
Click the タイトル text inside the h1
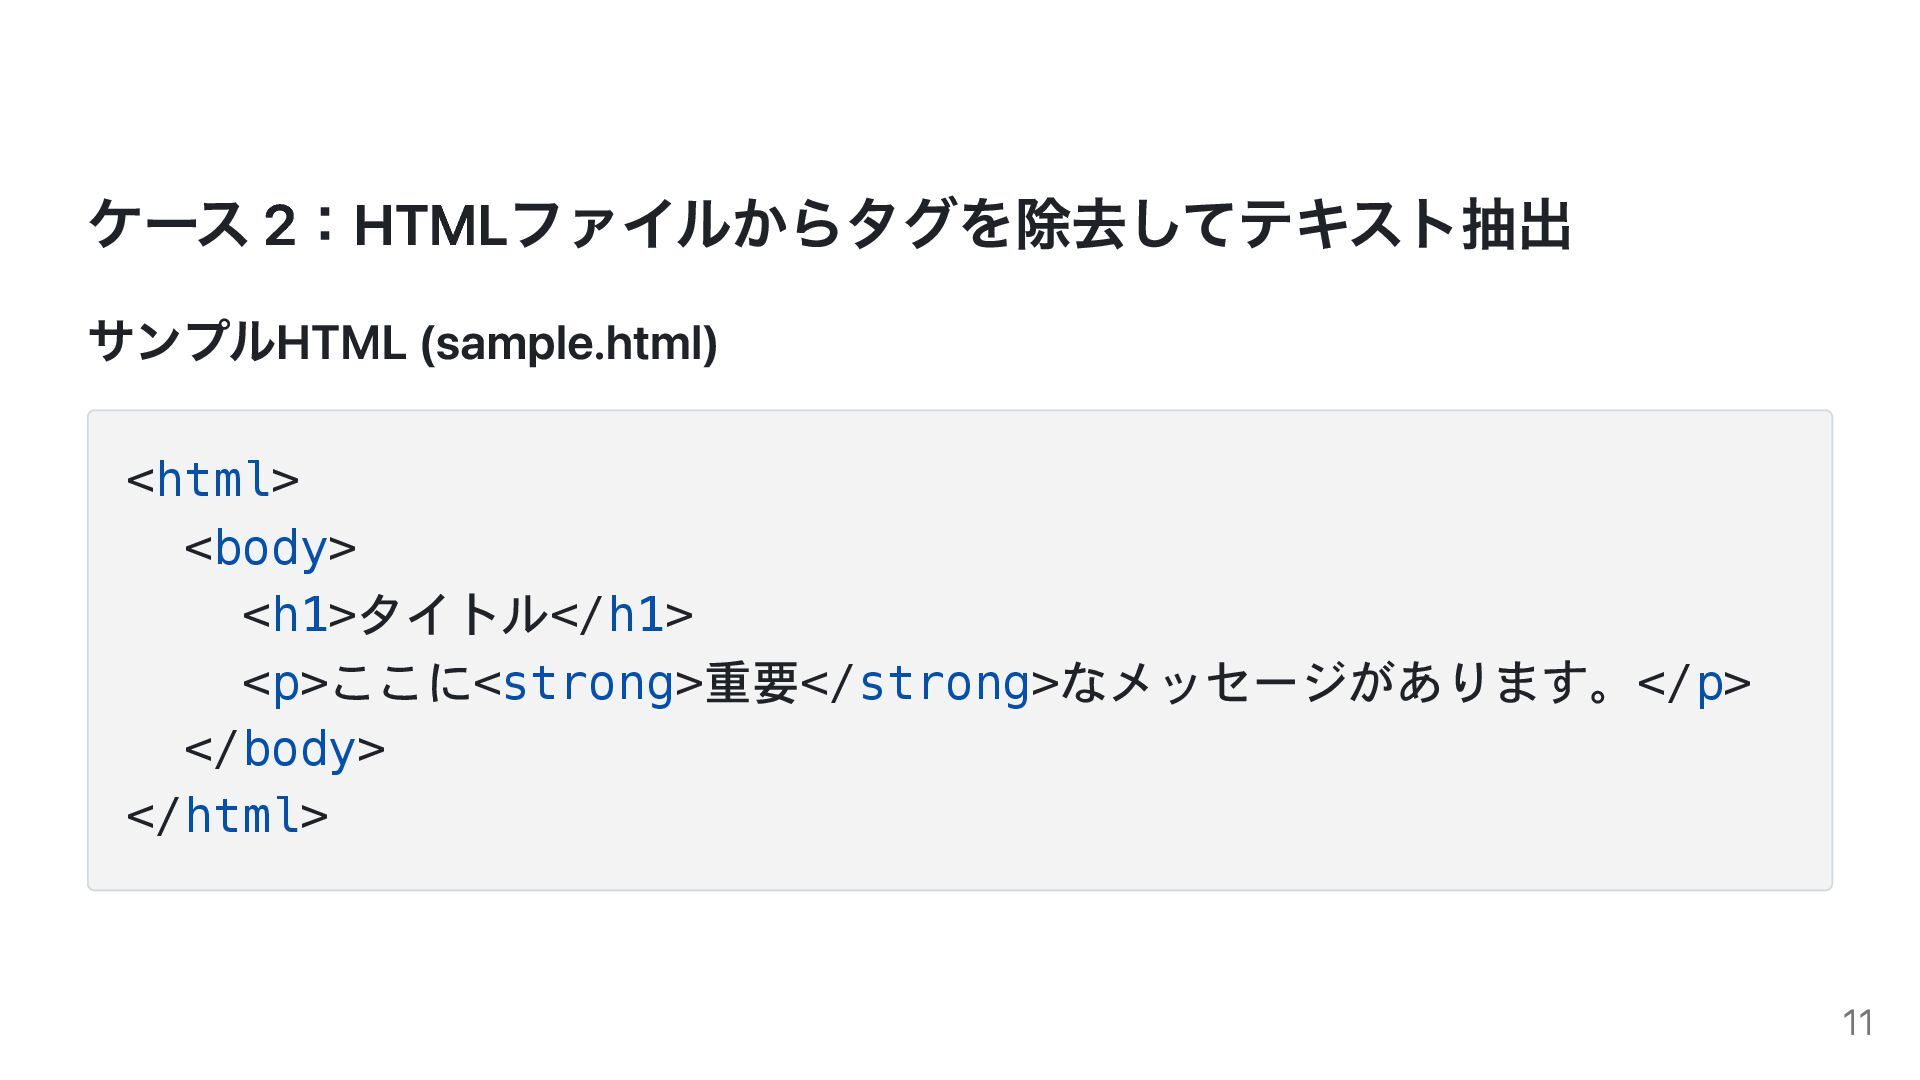pos(453,615)
